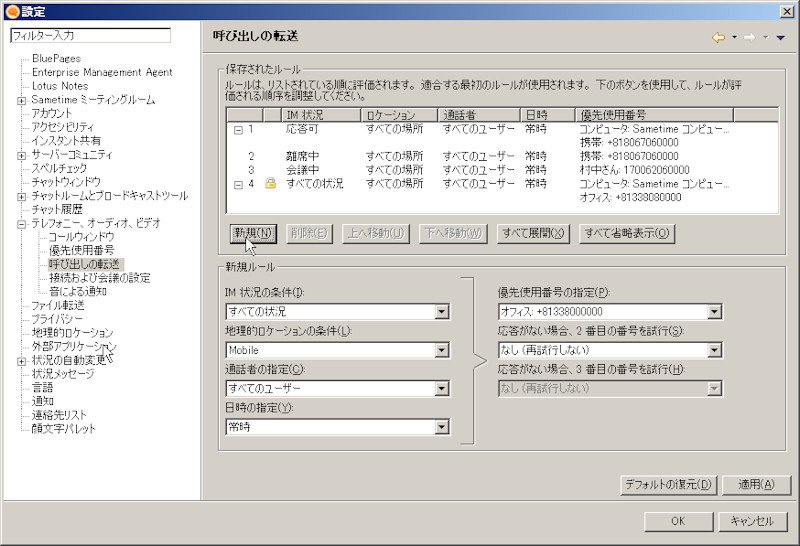The width and height of the screenshot is (800, 546).
Task: Click the すべて省略表示(O) button
Action: pyautogui.click(x=627, y=234)
